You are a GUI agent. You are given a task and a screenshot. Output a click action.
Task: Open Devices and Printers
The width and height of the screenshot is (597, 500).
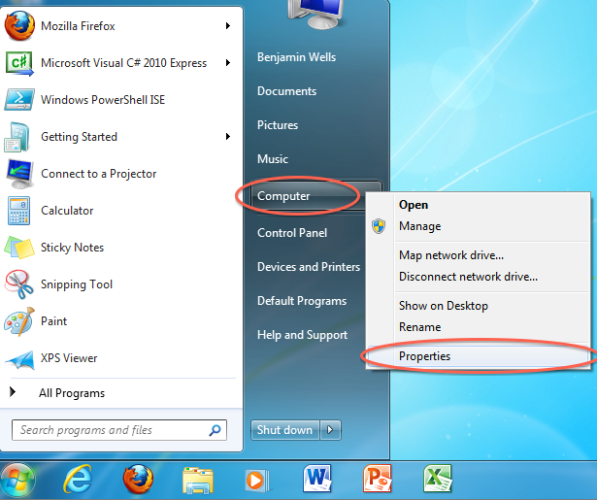pos(308,267)
